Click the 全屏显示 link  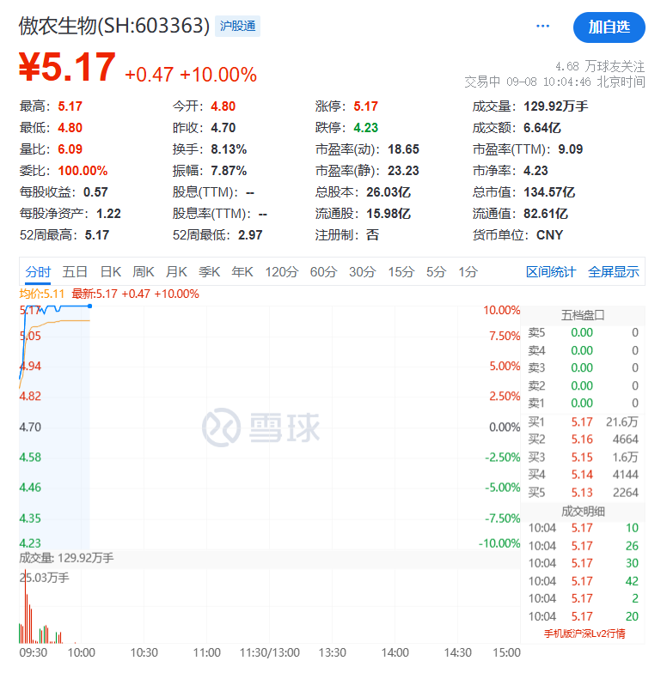pyautogui.click(x=613, y=272)
